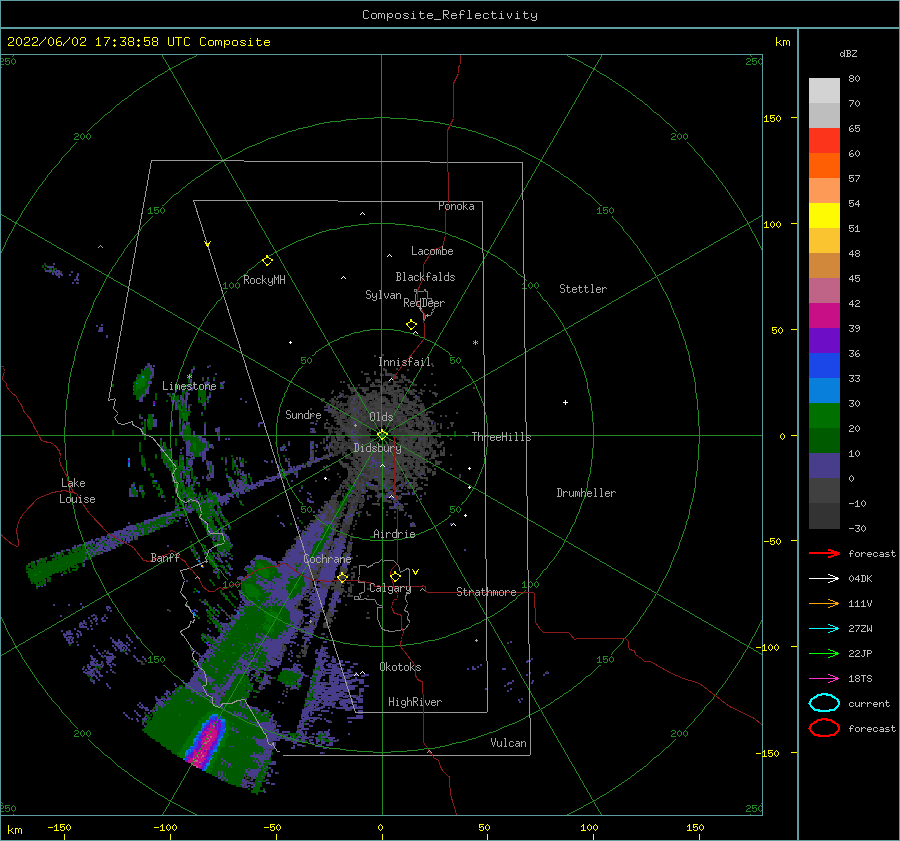The width and height of the screenshot is (900, 841).
Task: Click the 30 dBZ light blue swatch
Action: pyautogui.click(x=824, y=390)
